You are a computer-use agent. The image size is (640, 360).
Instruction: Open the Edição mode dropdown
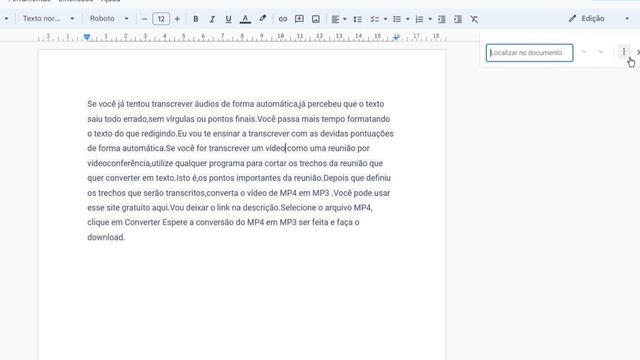[x=599, y=18]
